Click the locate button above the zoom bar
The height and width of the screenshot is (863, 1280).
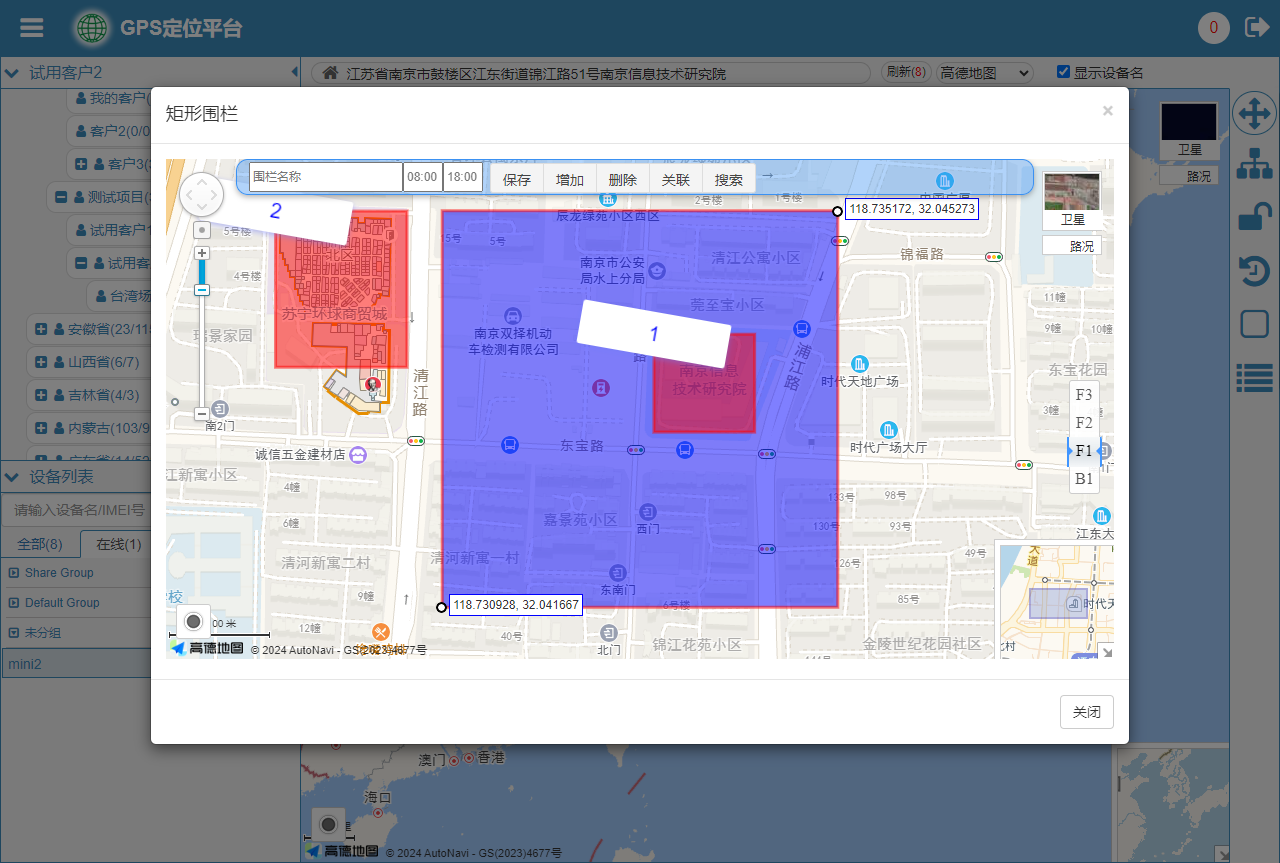click(x=201, y=230)
